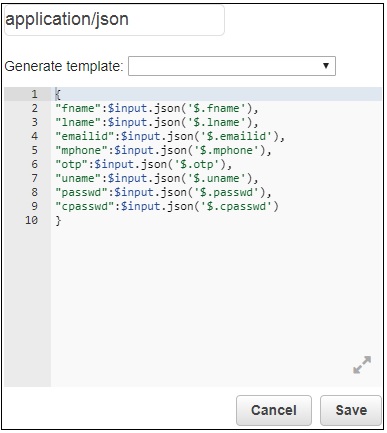
Task: Click the closing brace on line 10
Action: (x=58, y=220)
